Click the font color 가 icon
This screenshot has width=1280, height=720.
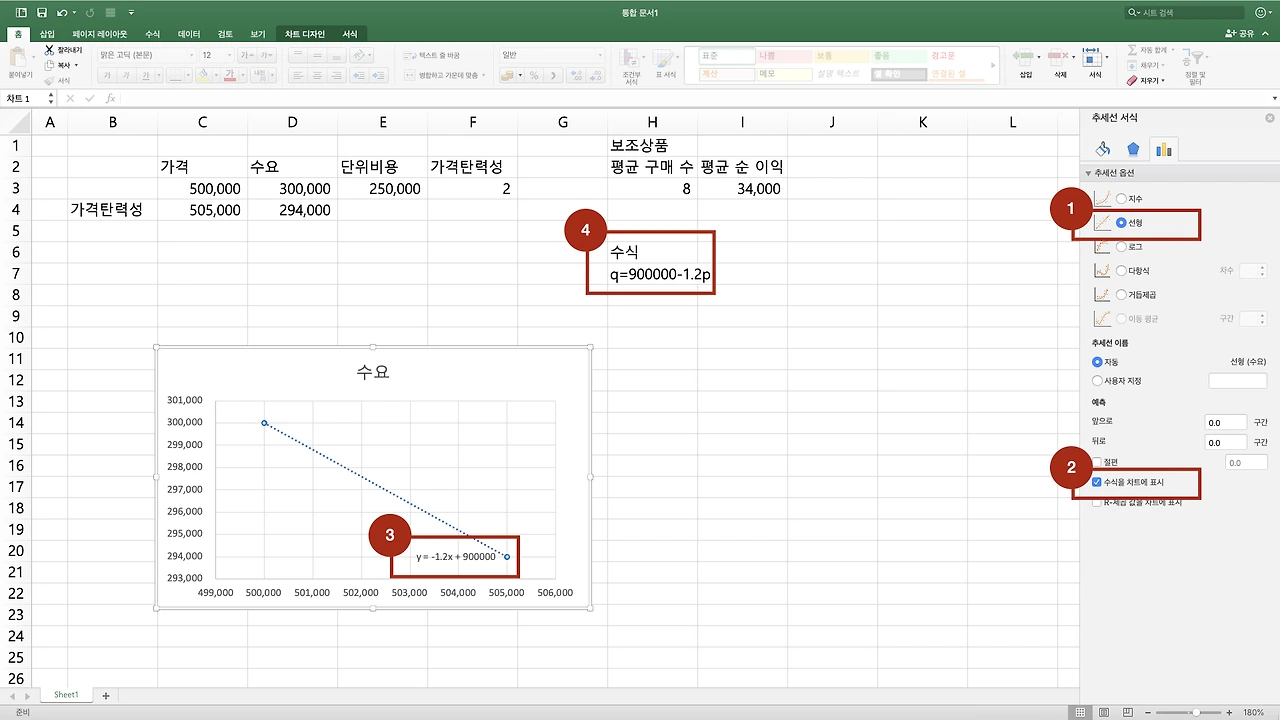(230, 75)
